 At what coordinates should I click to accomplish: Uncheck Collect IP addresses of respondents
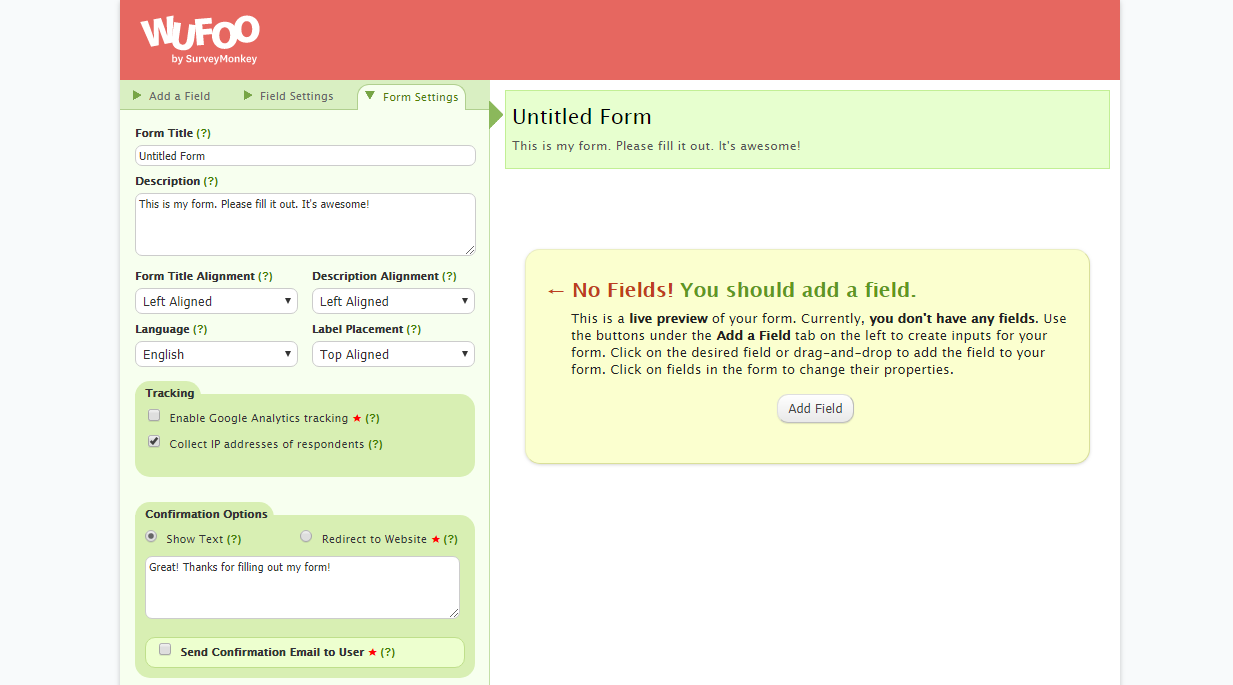[x=153, y=441]
